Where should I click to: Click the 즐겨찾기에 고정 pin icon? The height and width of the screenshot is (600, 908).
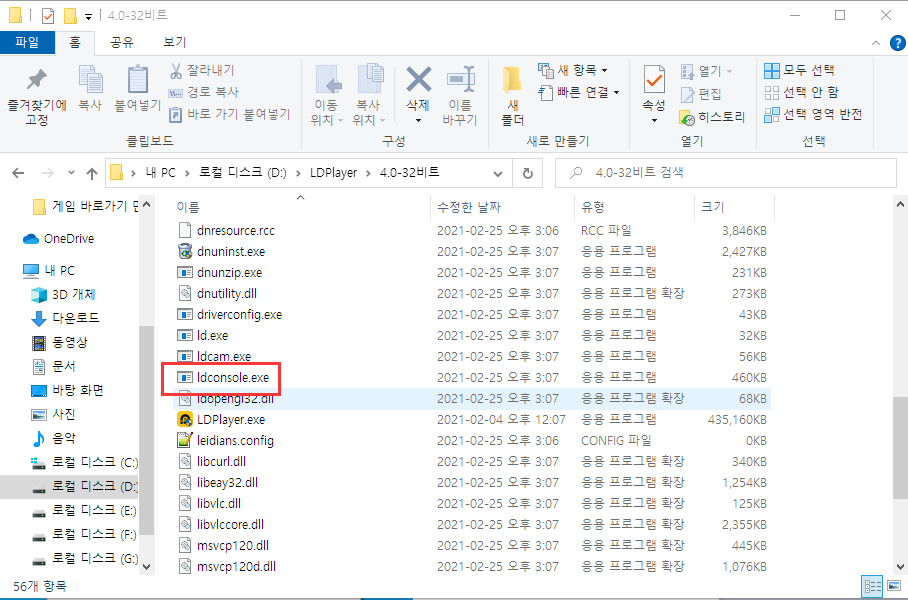pos(36,81)
